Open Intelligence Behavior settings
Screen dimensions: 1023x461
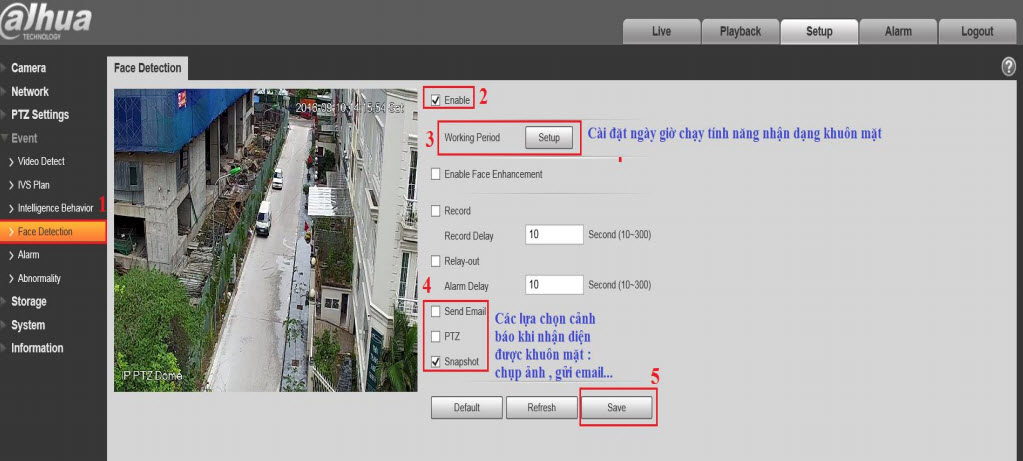click(53, 208)
